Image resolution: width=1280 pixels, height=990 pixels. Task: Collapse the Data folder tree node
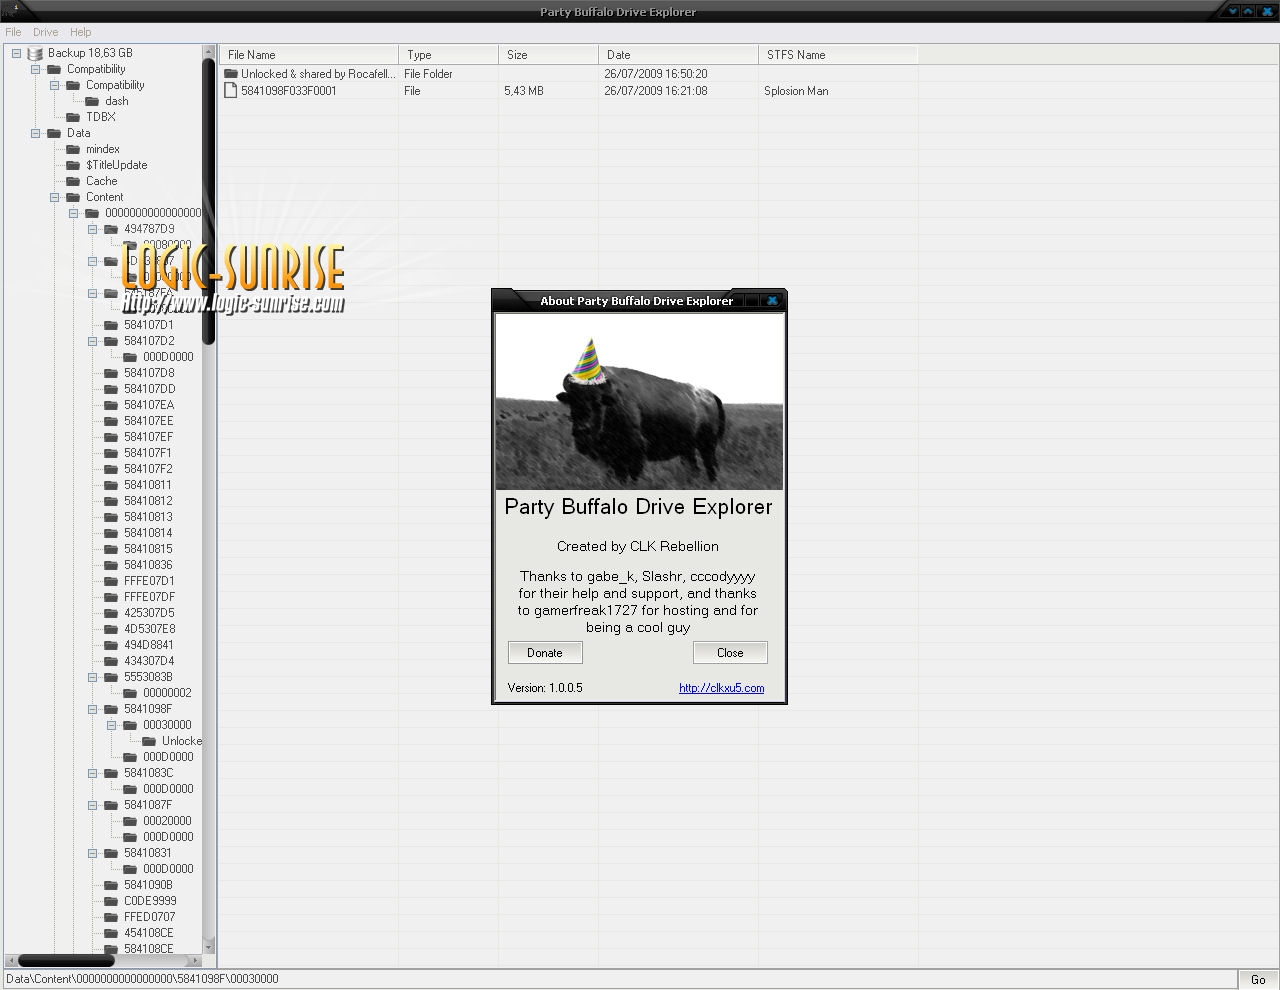(36, 133)
